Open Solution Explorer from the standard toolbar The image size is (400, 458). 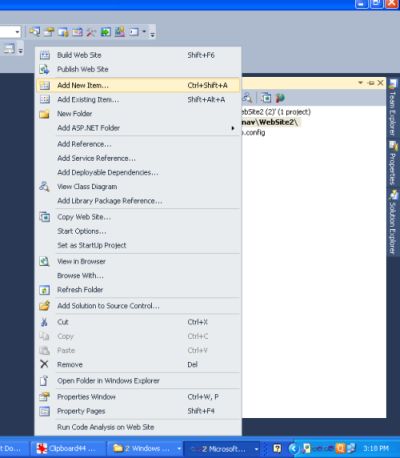[34, 32]
